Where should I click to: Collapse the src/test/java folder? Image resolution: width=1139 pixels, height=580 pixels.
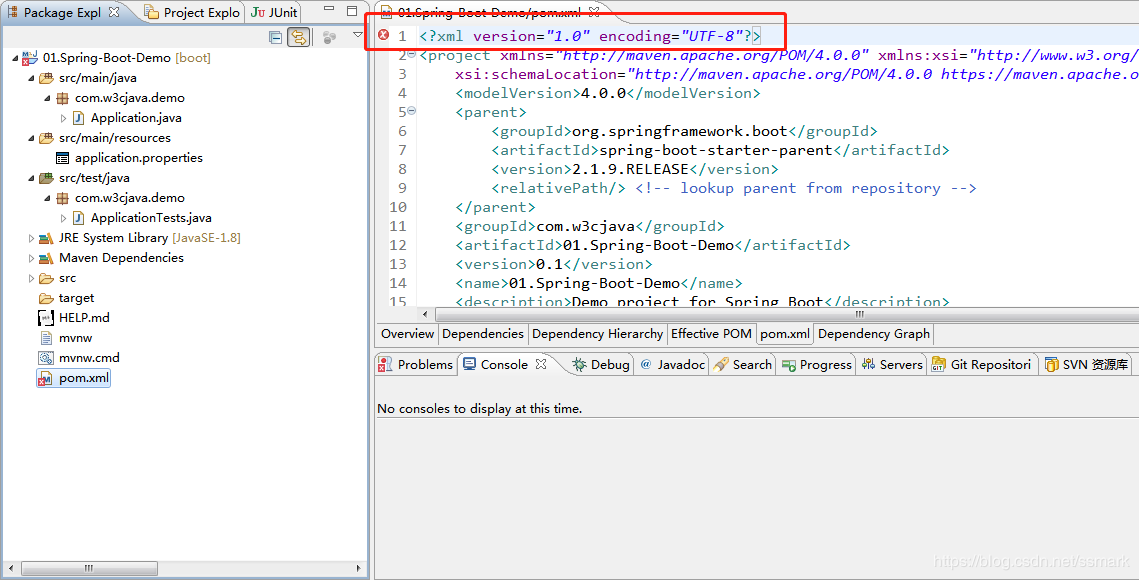click(31, 178)
